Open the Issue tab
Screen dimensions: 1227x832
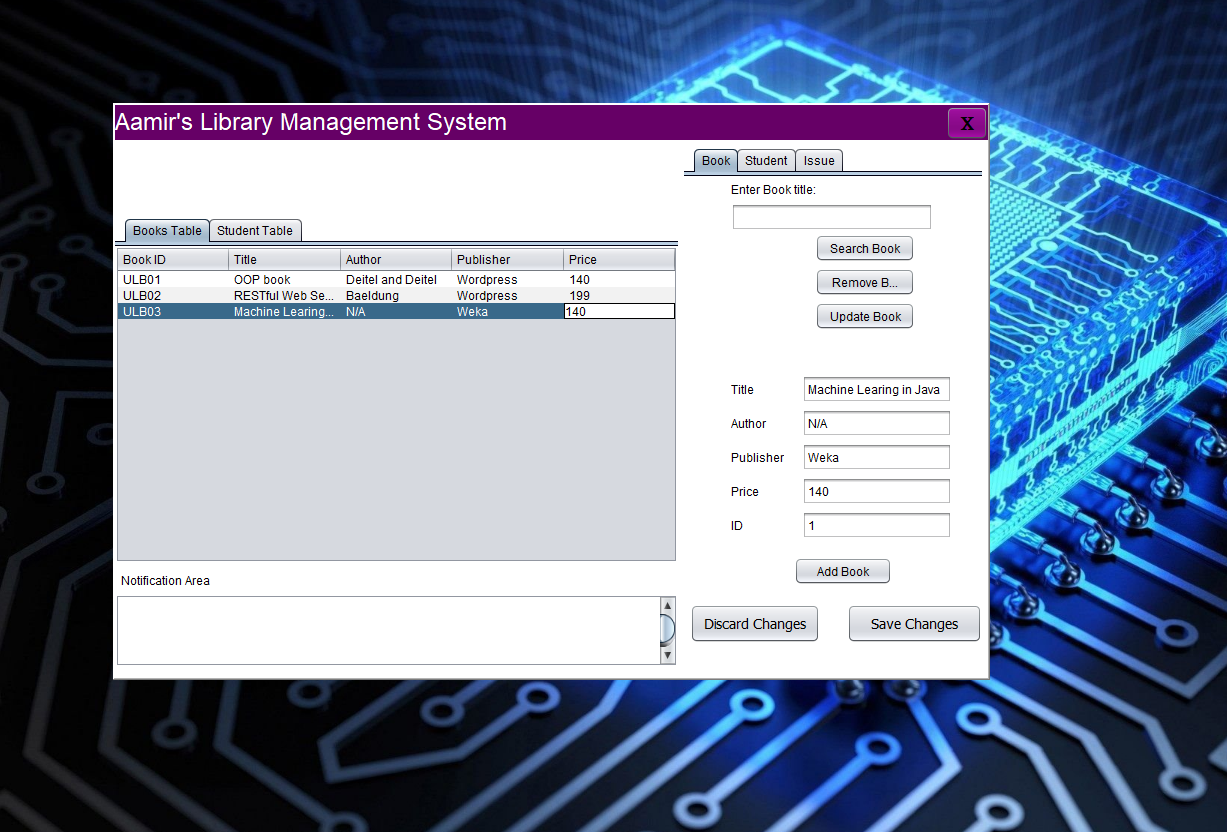point(819,160)
